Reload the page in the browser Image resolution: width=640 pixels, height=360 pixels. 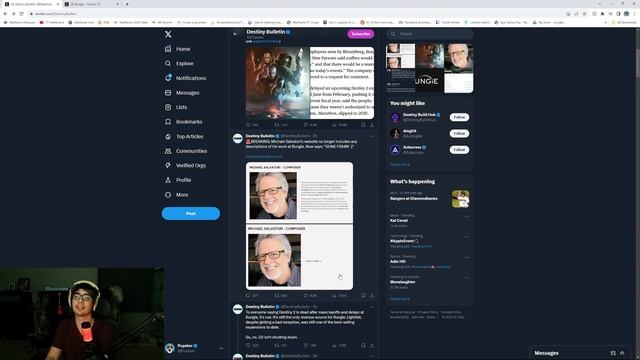[x=21, y=13]
